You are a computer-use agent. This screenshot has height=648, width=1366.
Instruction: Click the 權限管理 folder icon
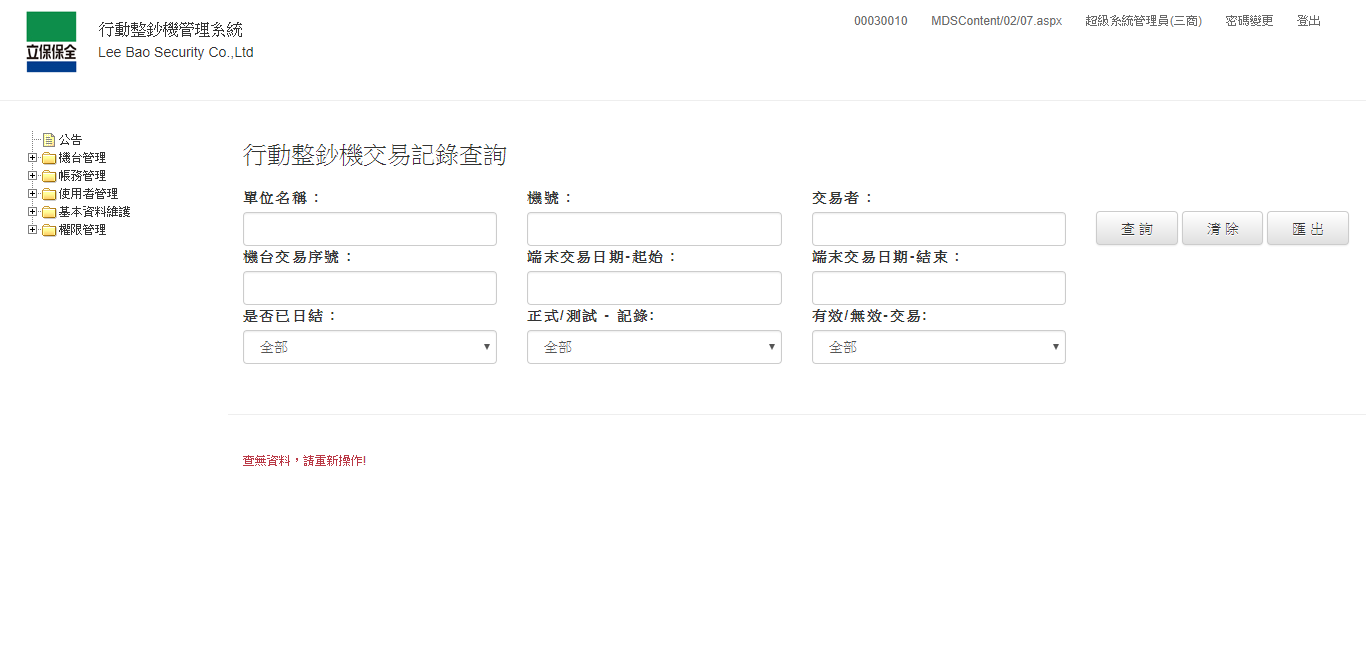(49, 230)
